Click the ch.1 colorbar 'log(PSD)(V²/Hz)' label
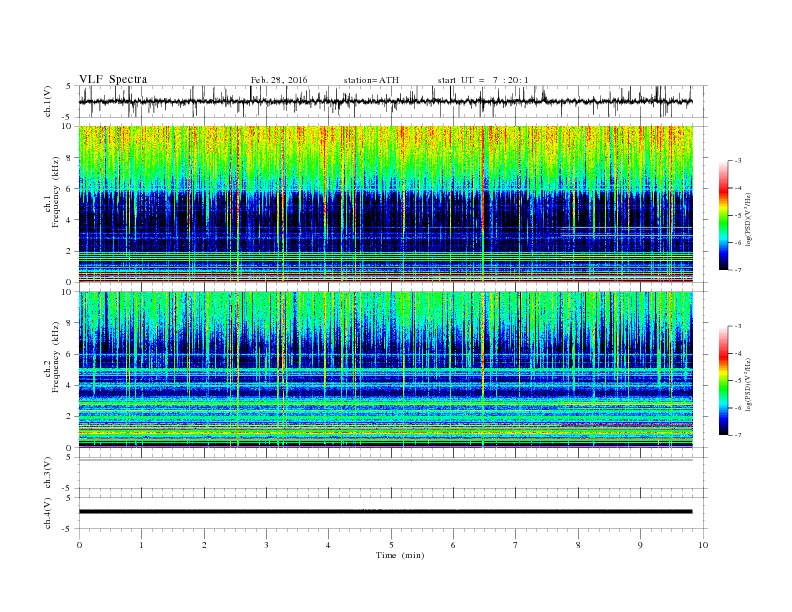Screen dimensions: 792x612 click(x=748, y=220)
